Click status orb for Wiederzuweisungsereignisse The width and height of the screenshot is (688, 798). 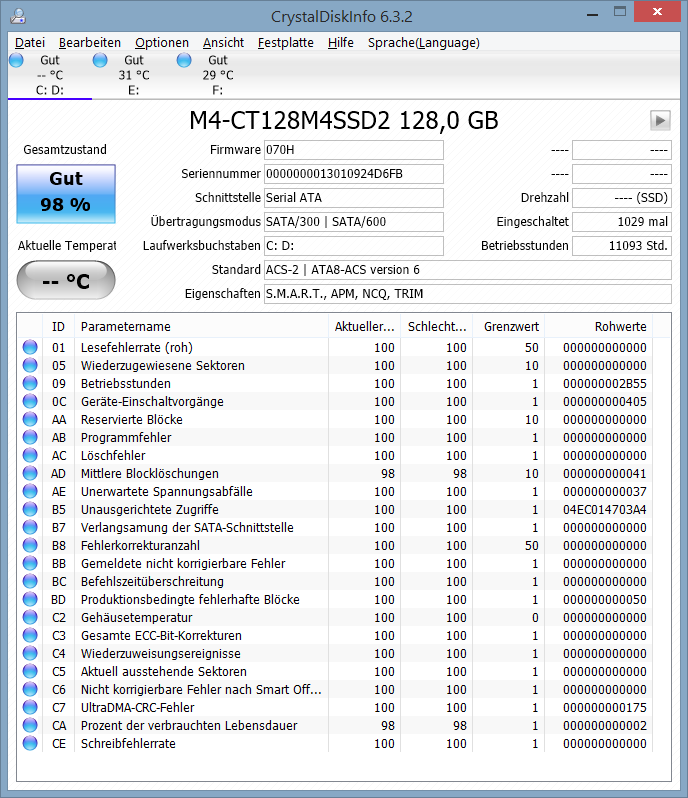[30, 653]
